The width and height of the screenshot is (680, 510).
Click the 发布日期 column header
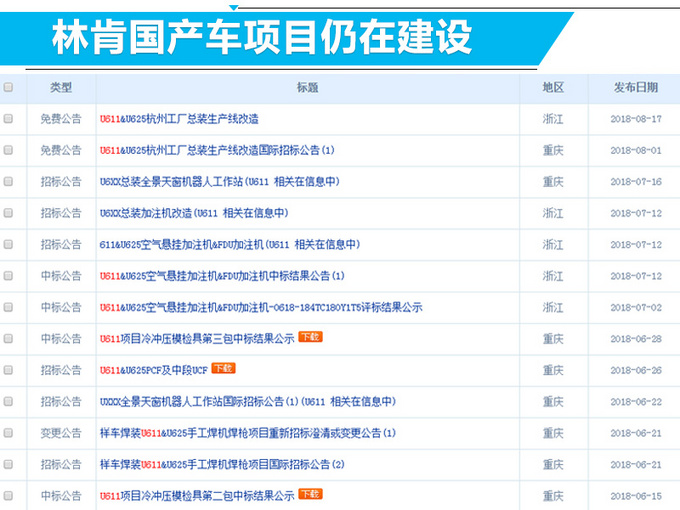(636, 88)
